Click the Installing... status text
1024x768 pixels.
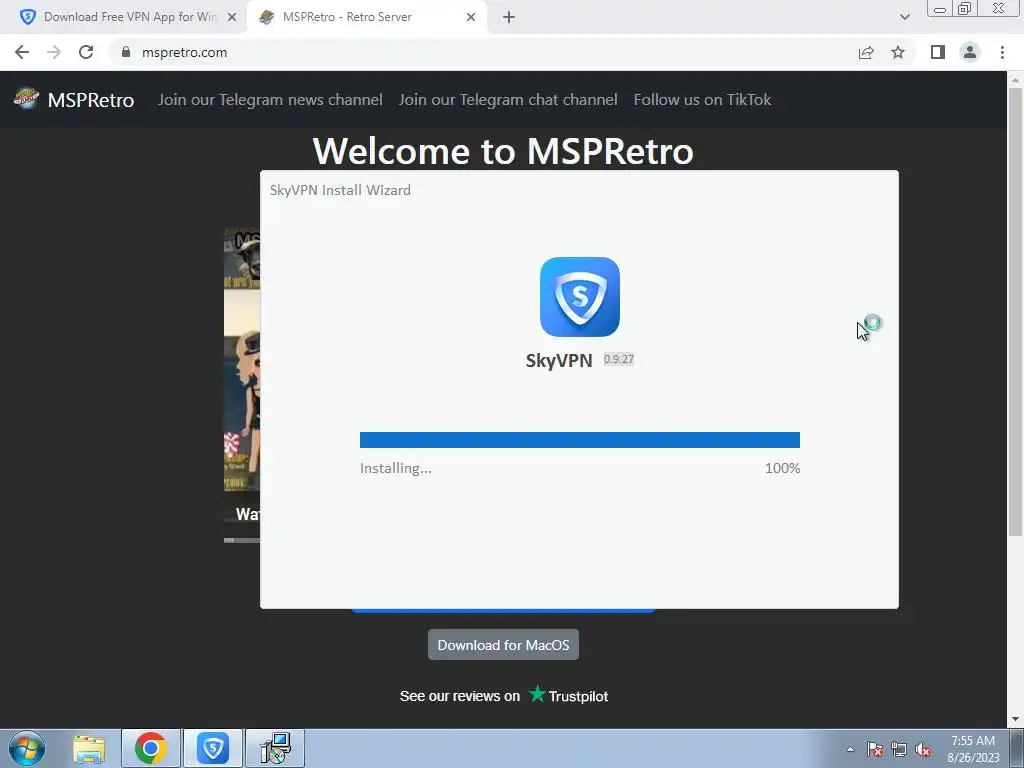(x=396, y=468)
